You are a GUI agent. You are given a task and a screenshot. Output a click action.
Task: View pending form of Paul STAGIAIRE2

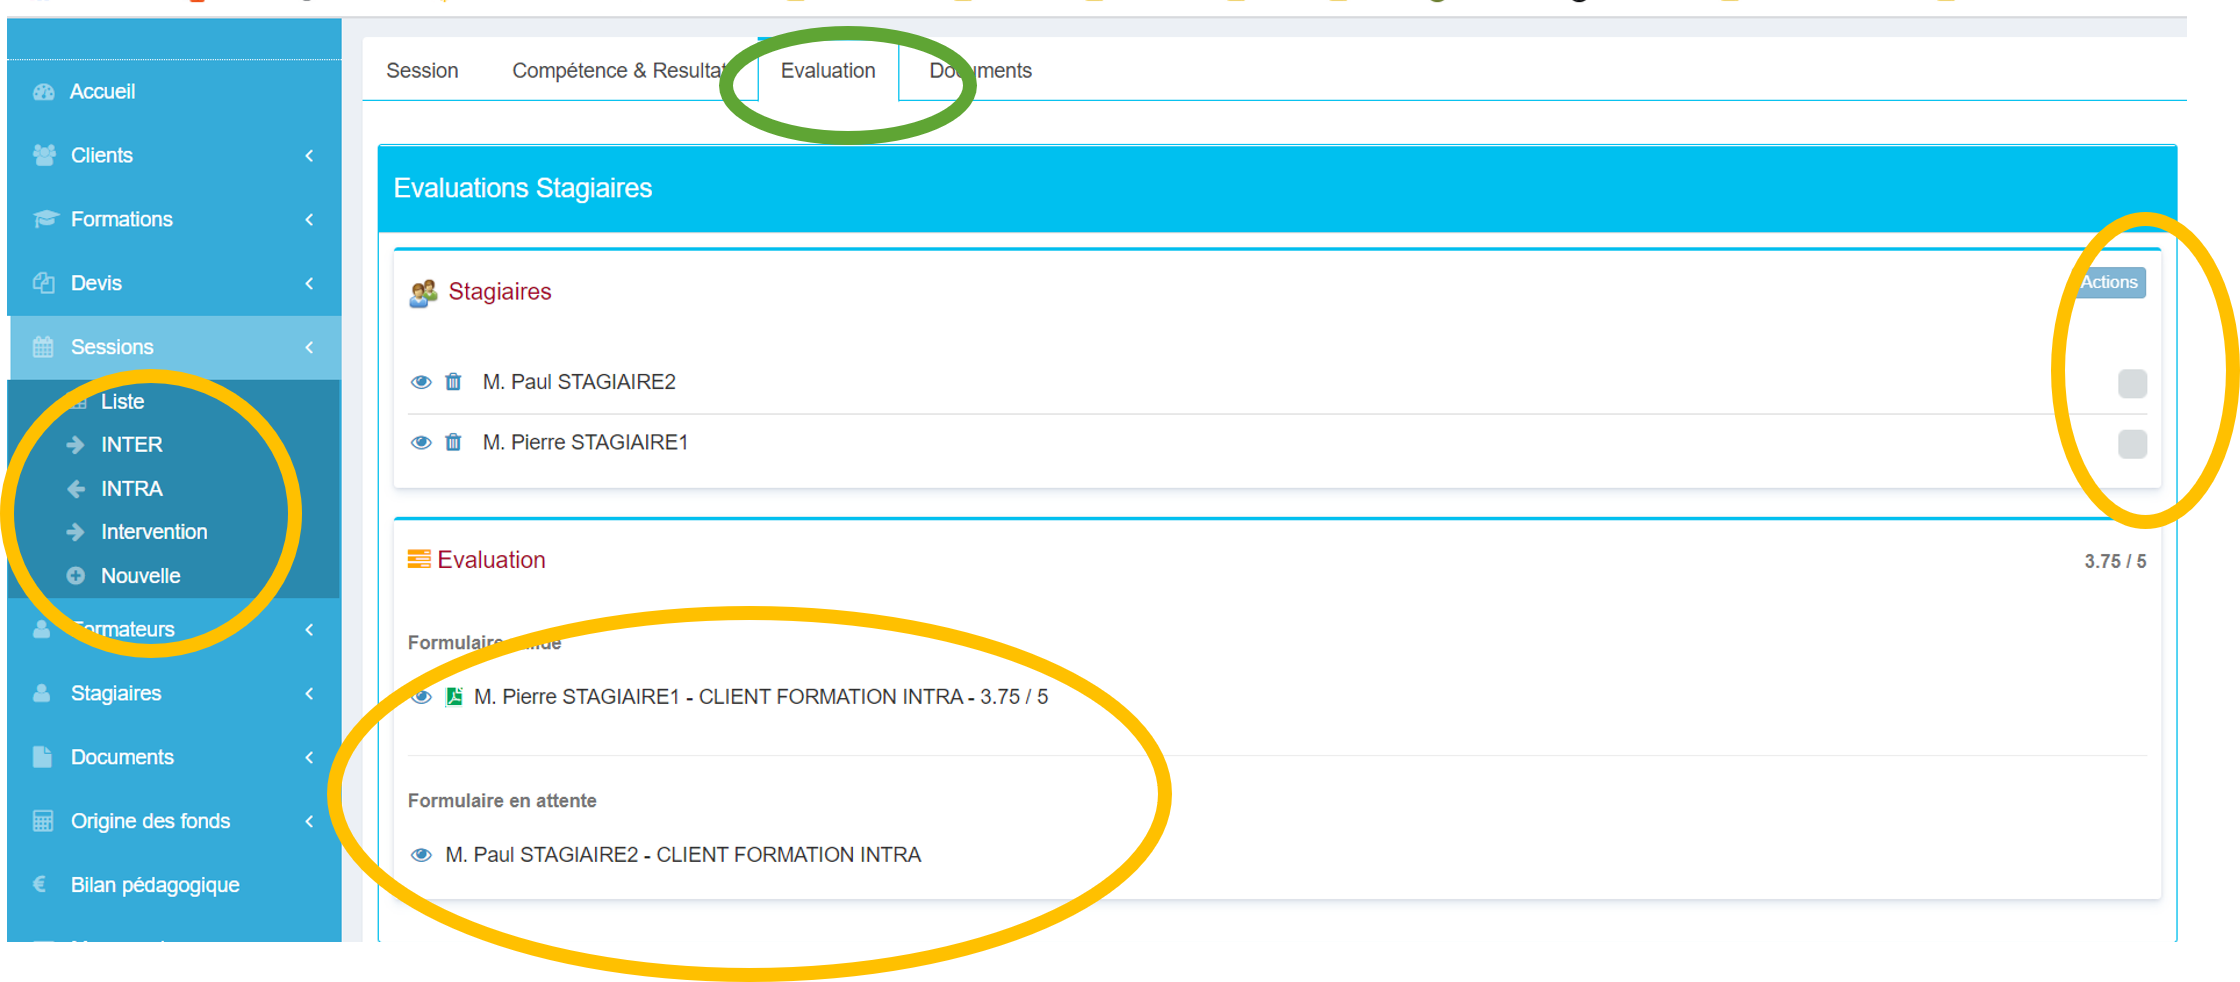click(x=421, y=855)
